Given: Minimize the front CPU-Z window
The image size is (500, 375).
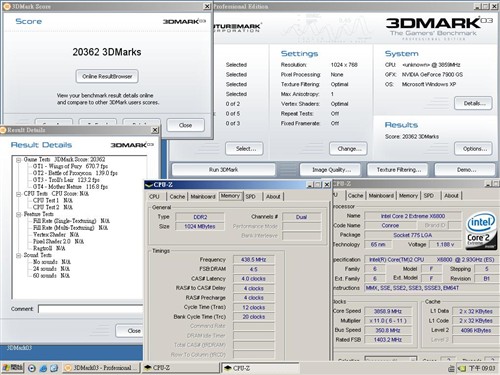Looking at the screenshot, I should pos(310,184).
